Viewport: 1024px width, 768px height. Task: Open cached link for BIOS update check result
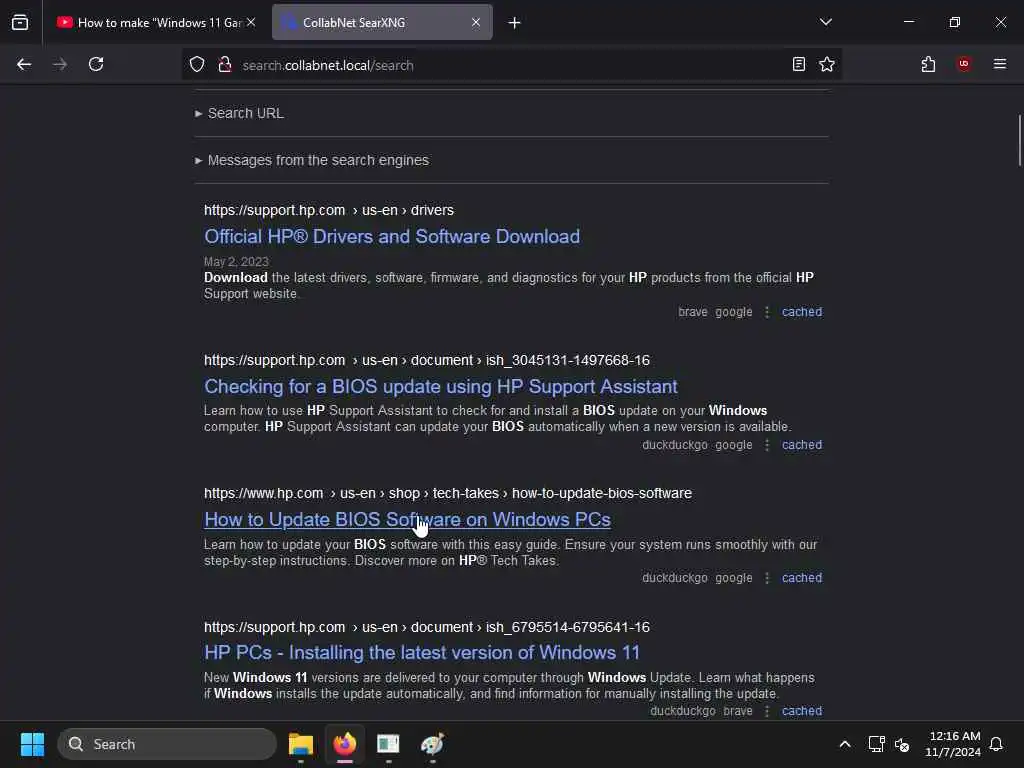[x=802, y=445]
